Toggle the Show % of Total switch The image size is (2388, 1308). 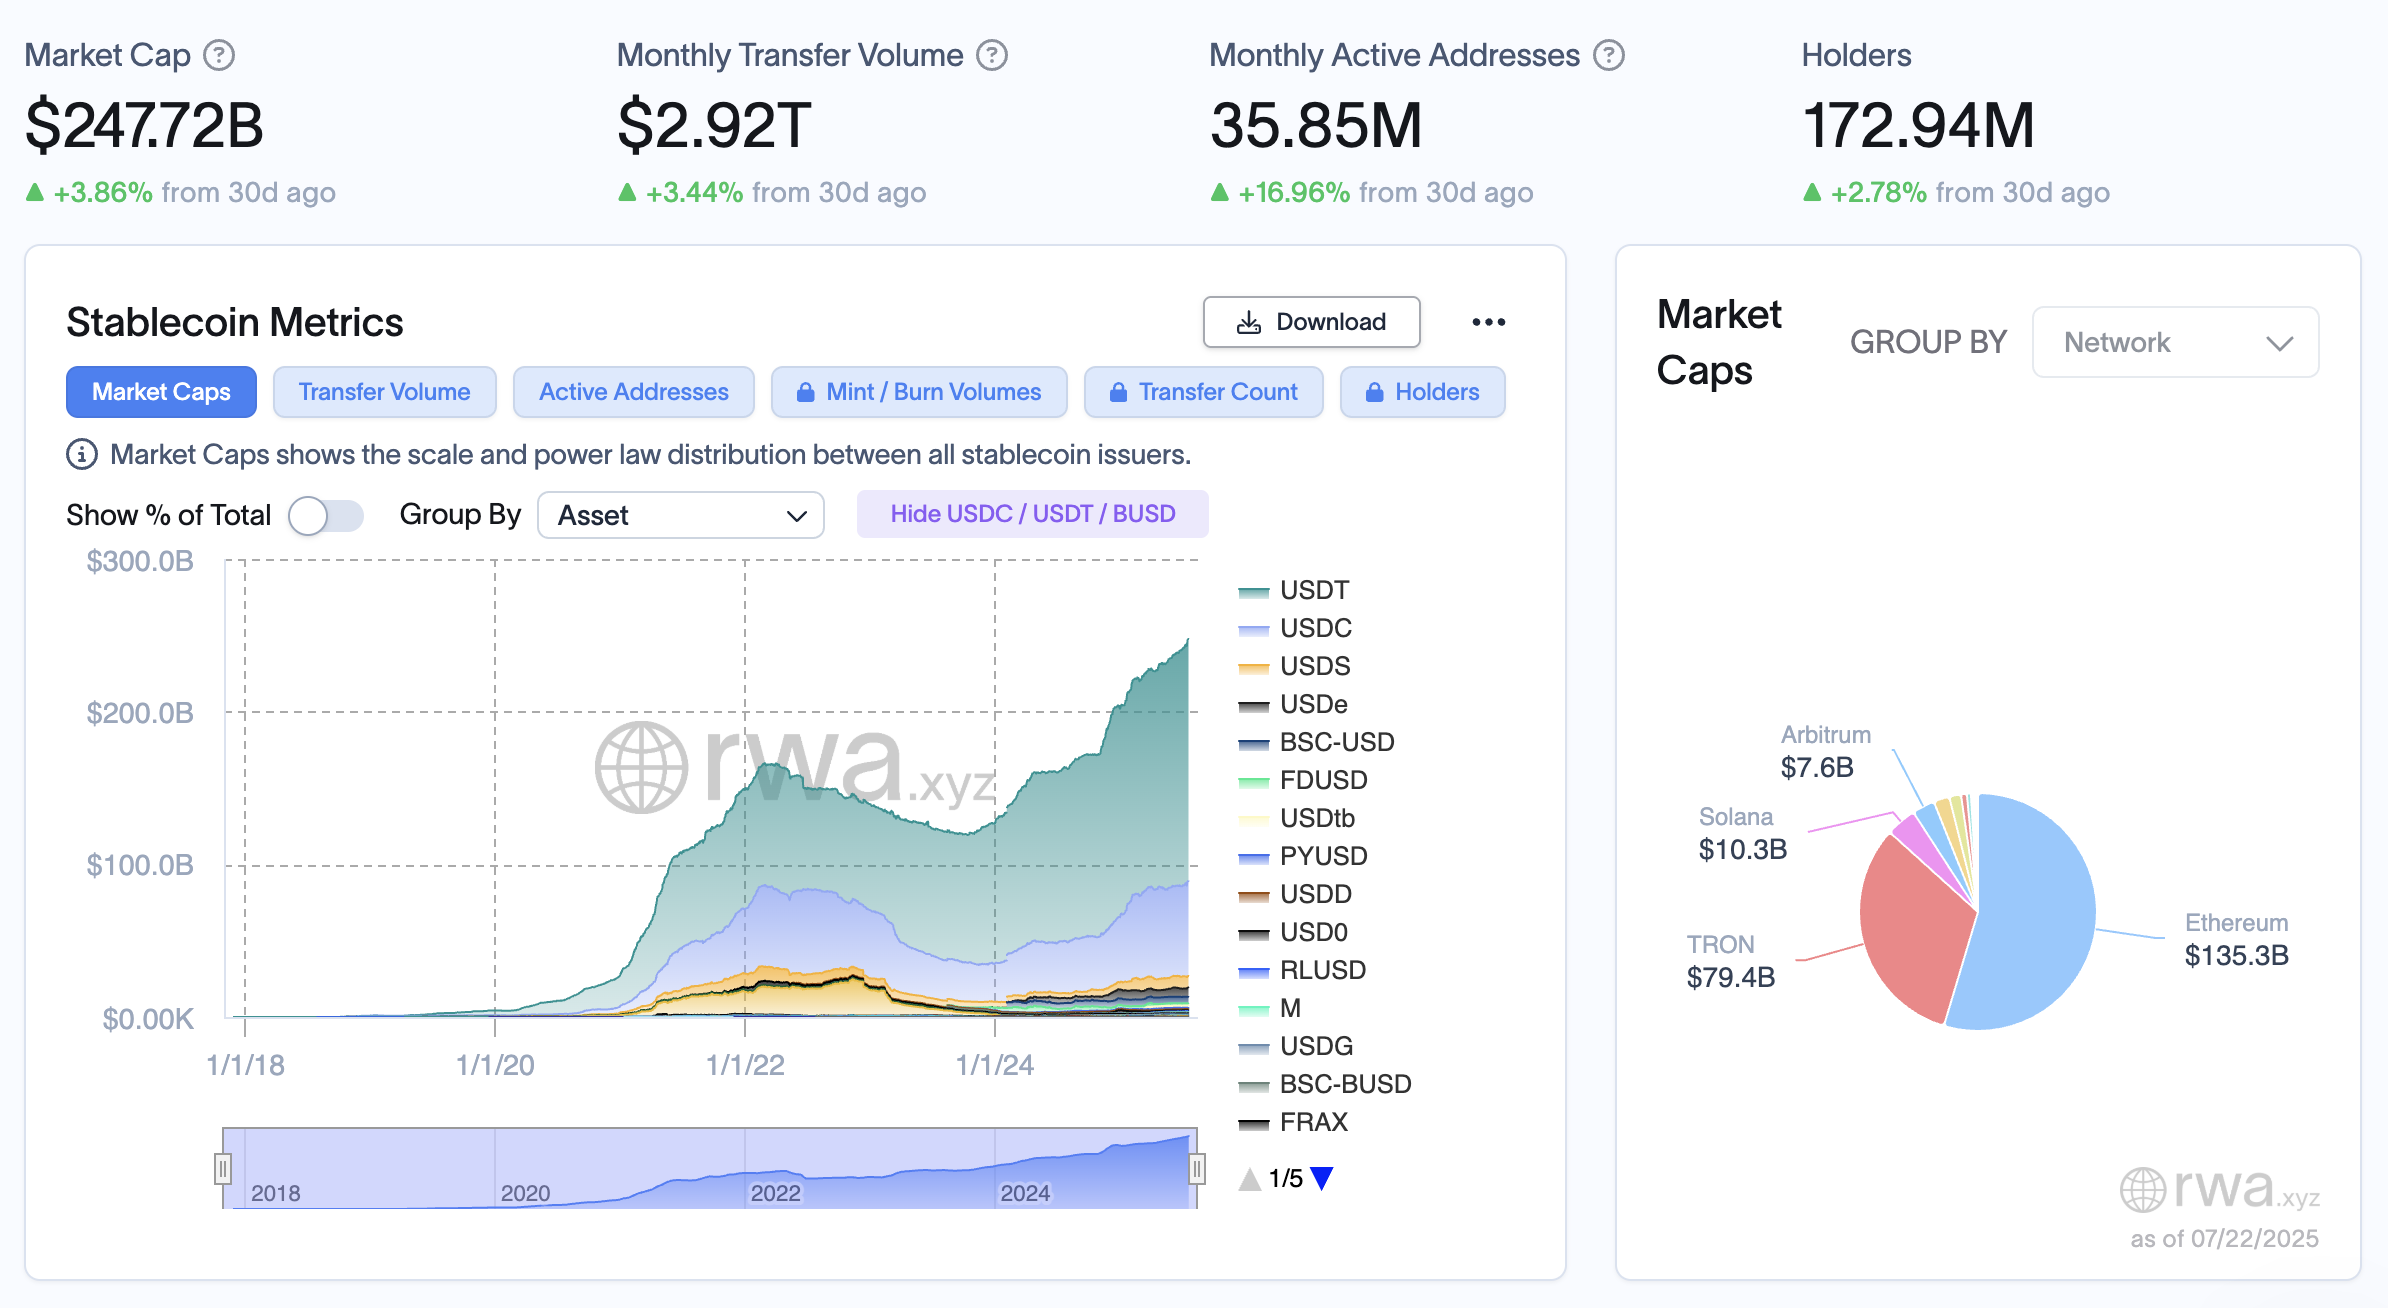[325, 516]
